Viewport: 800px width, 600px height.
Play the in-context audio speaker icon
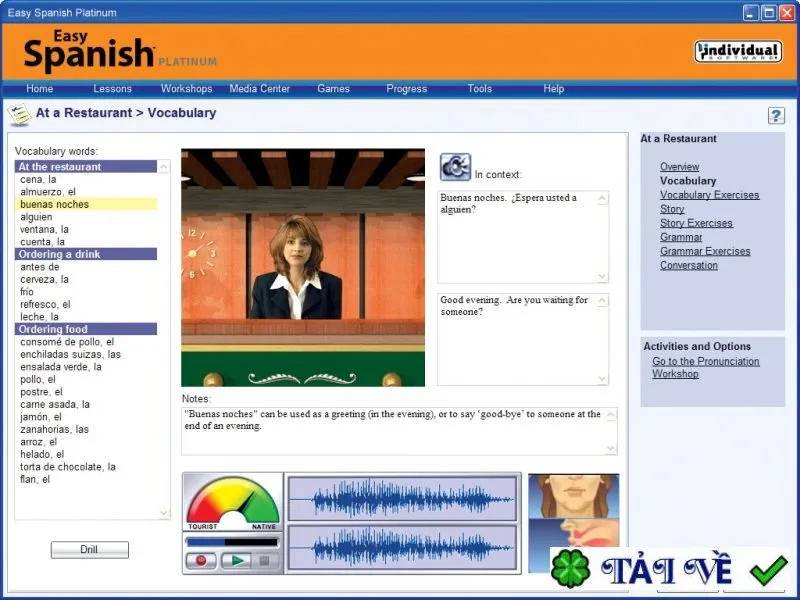(455, 167)
